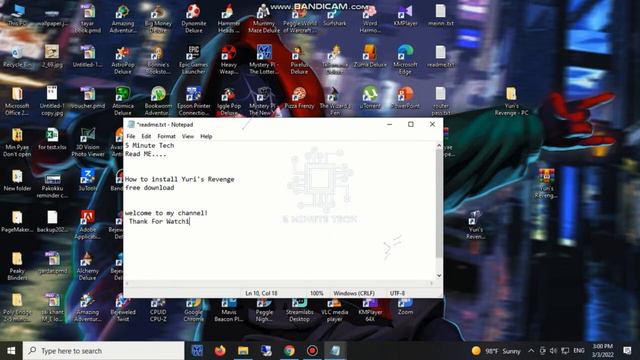This screenshot has height=360, width=640.
Task: Open the Format menu in Notepad
Action: pos(166,136)
